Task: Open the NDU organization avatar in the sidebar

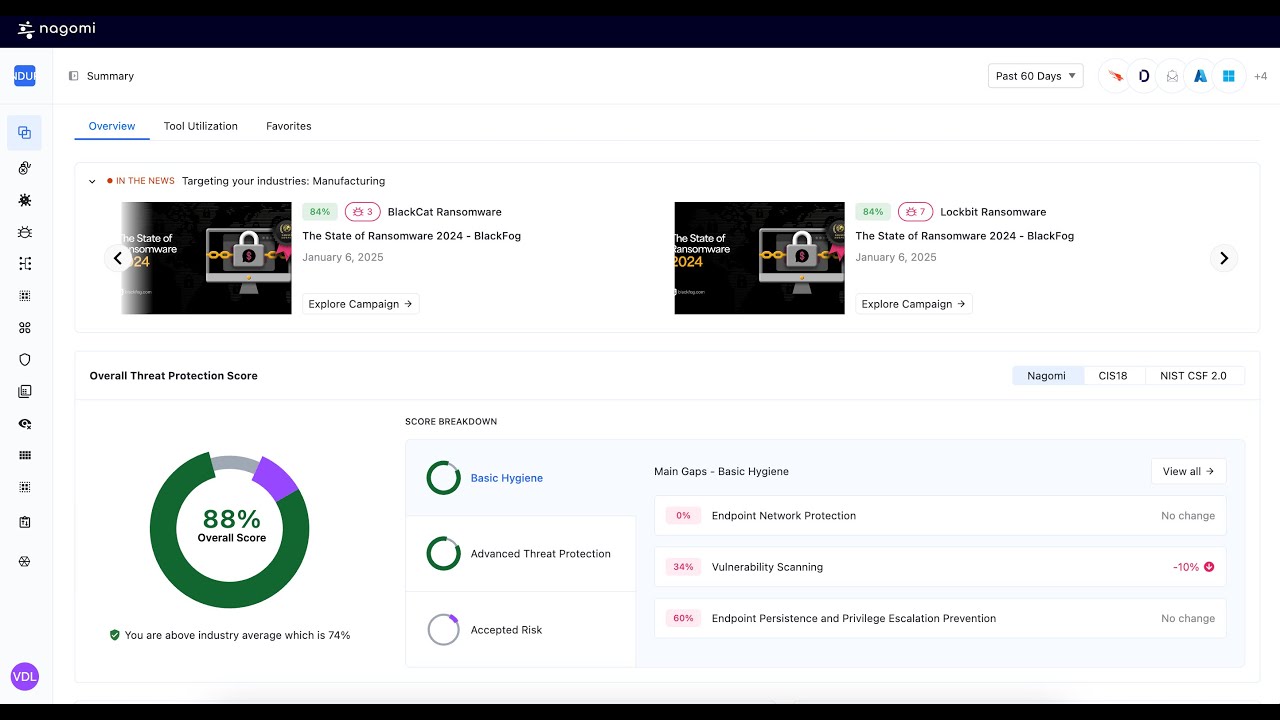Action: click(25, 76)
